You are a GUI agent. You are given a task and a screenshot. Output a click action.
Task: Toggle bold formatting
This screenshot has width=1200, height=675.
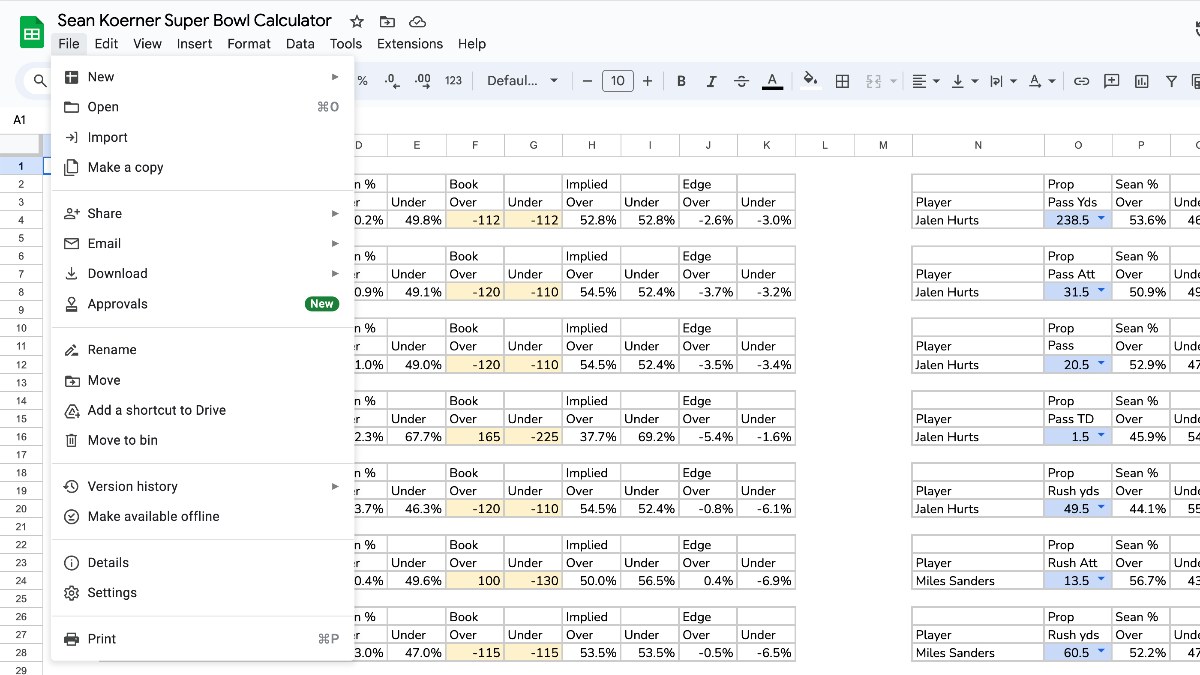[x=681, y=81]
